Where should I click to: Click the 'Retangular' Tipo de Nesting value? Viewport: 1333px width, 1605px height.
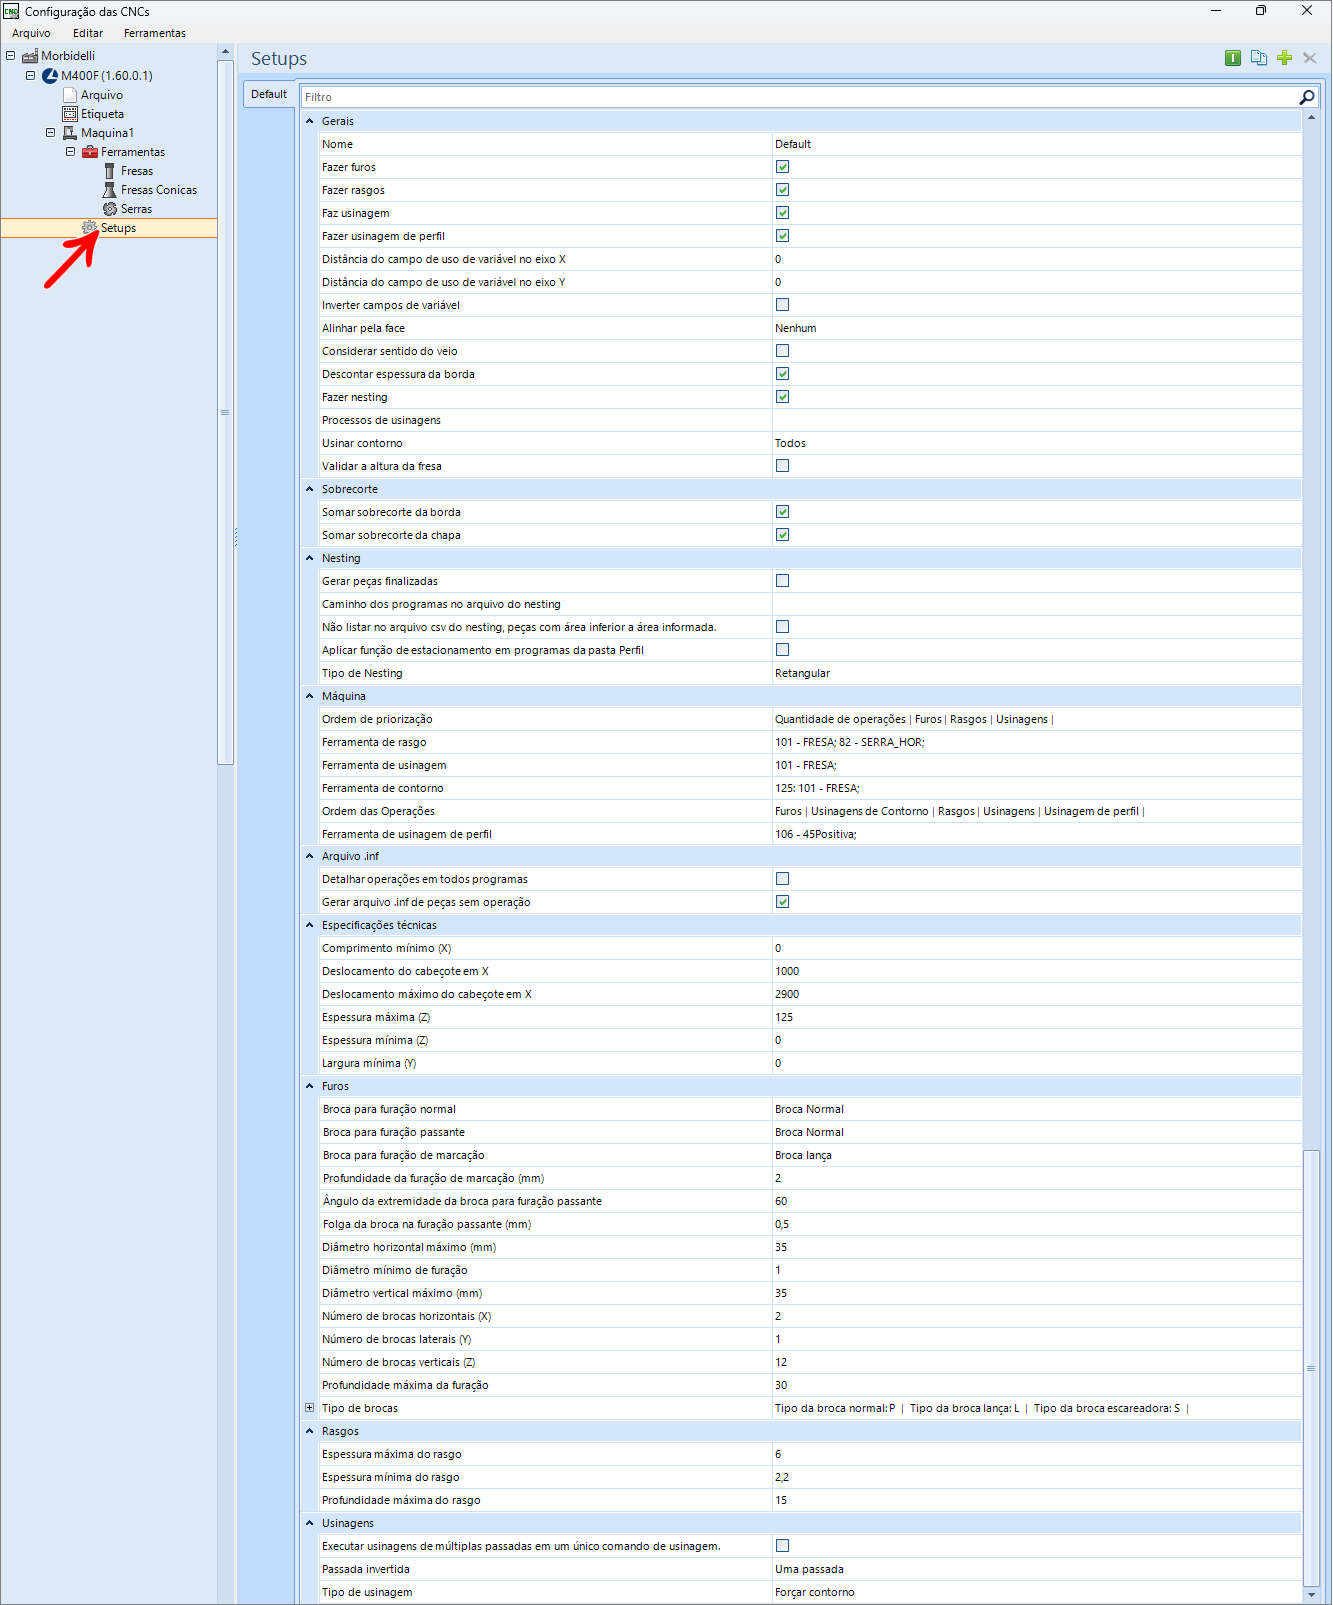802,673
